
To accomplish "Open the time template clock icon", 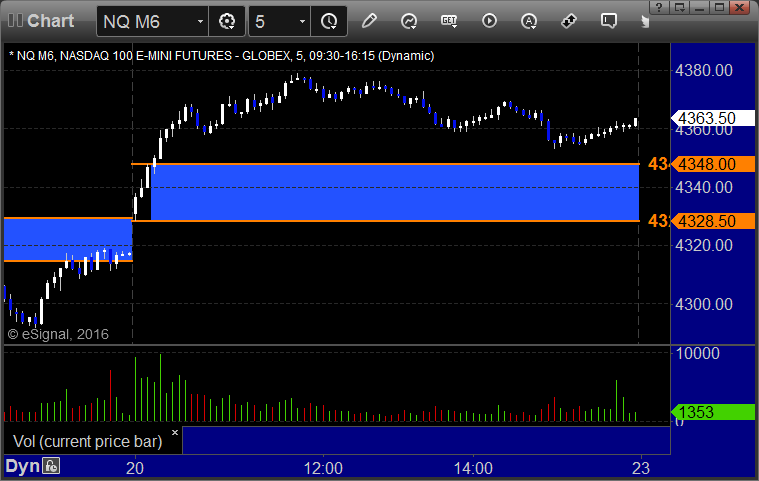I will point(329,21).
